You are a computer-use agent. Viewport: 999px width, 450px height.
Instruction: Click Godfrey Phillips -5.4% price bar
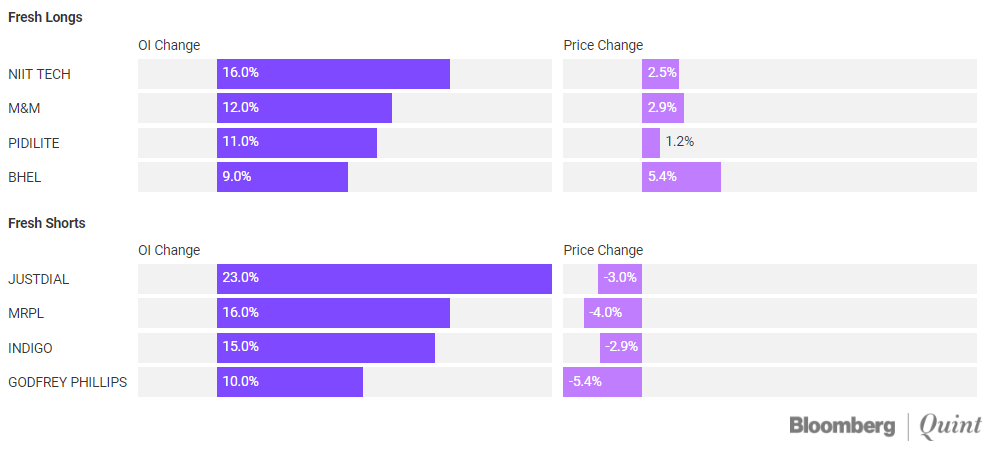(x=602, y=382)
